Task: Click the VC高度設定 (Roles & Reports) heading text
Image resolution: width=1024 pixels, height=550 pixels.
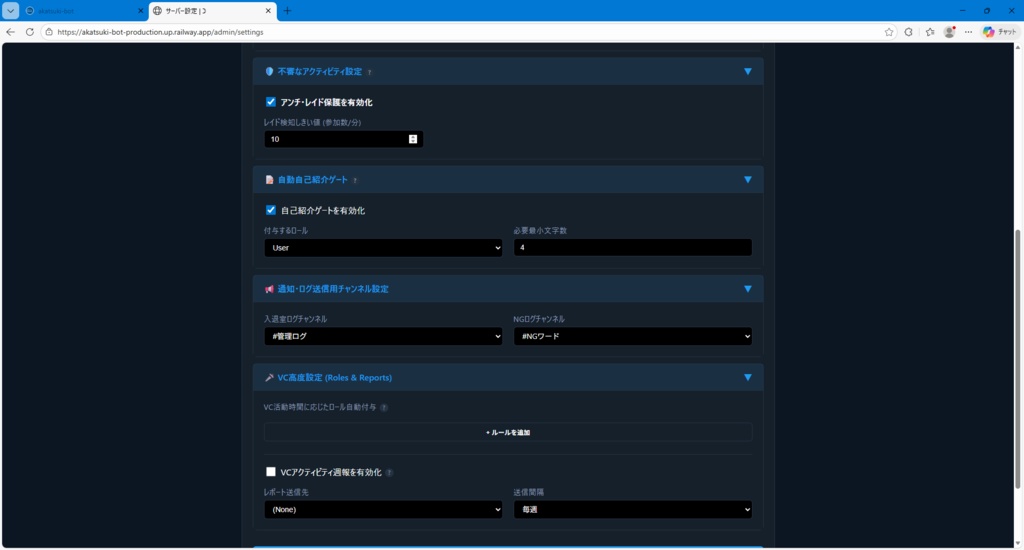Action: 335,378
